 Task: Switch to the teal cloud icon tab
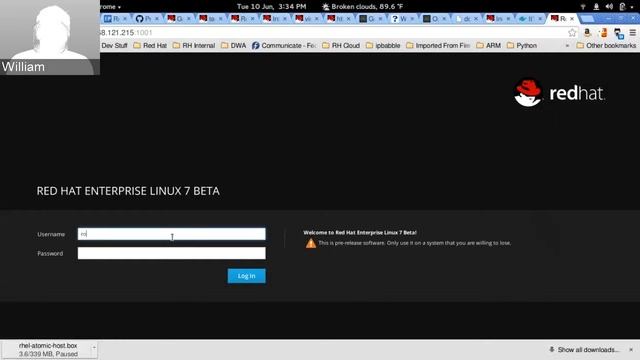tap(530, 18)
